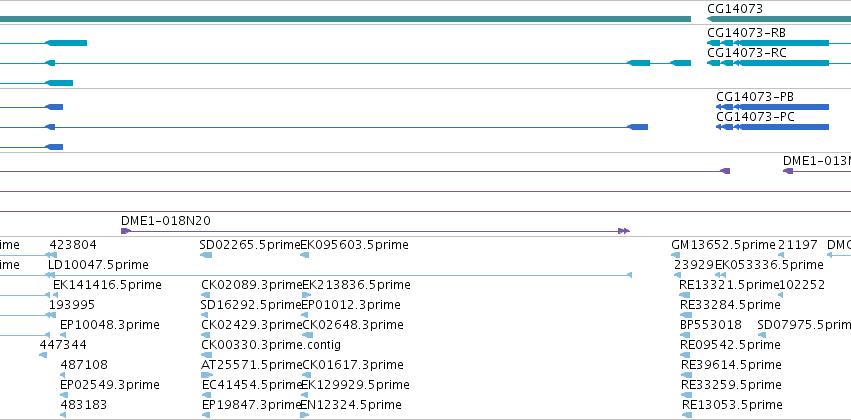Click EST 483183 label
The image size is (851, 420).
tap(84, 405)
